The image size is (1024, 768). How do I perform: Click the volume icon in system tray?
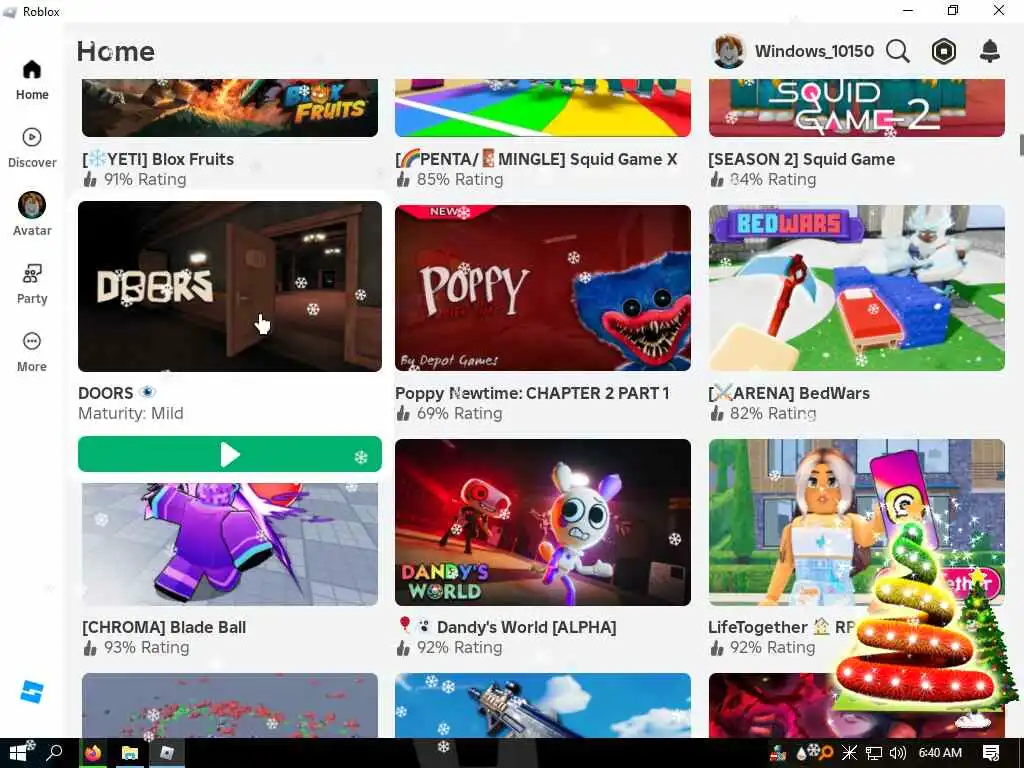898,754
